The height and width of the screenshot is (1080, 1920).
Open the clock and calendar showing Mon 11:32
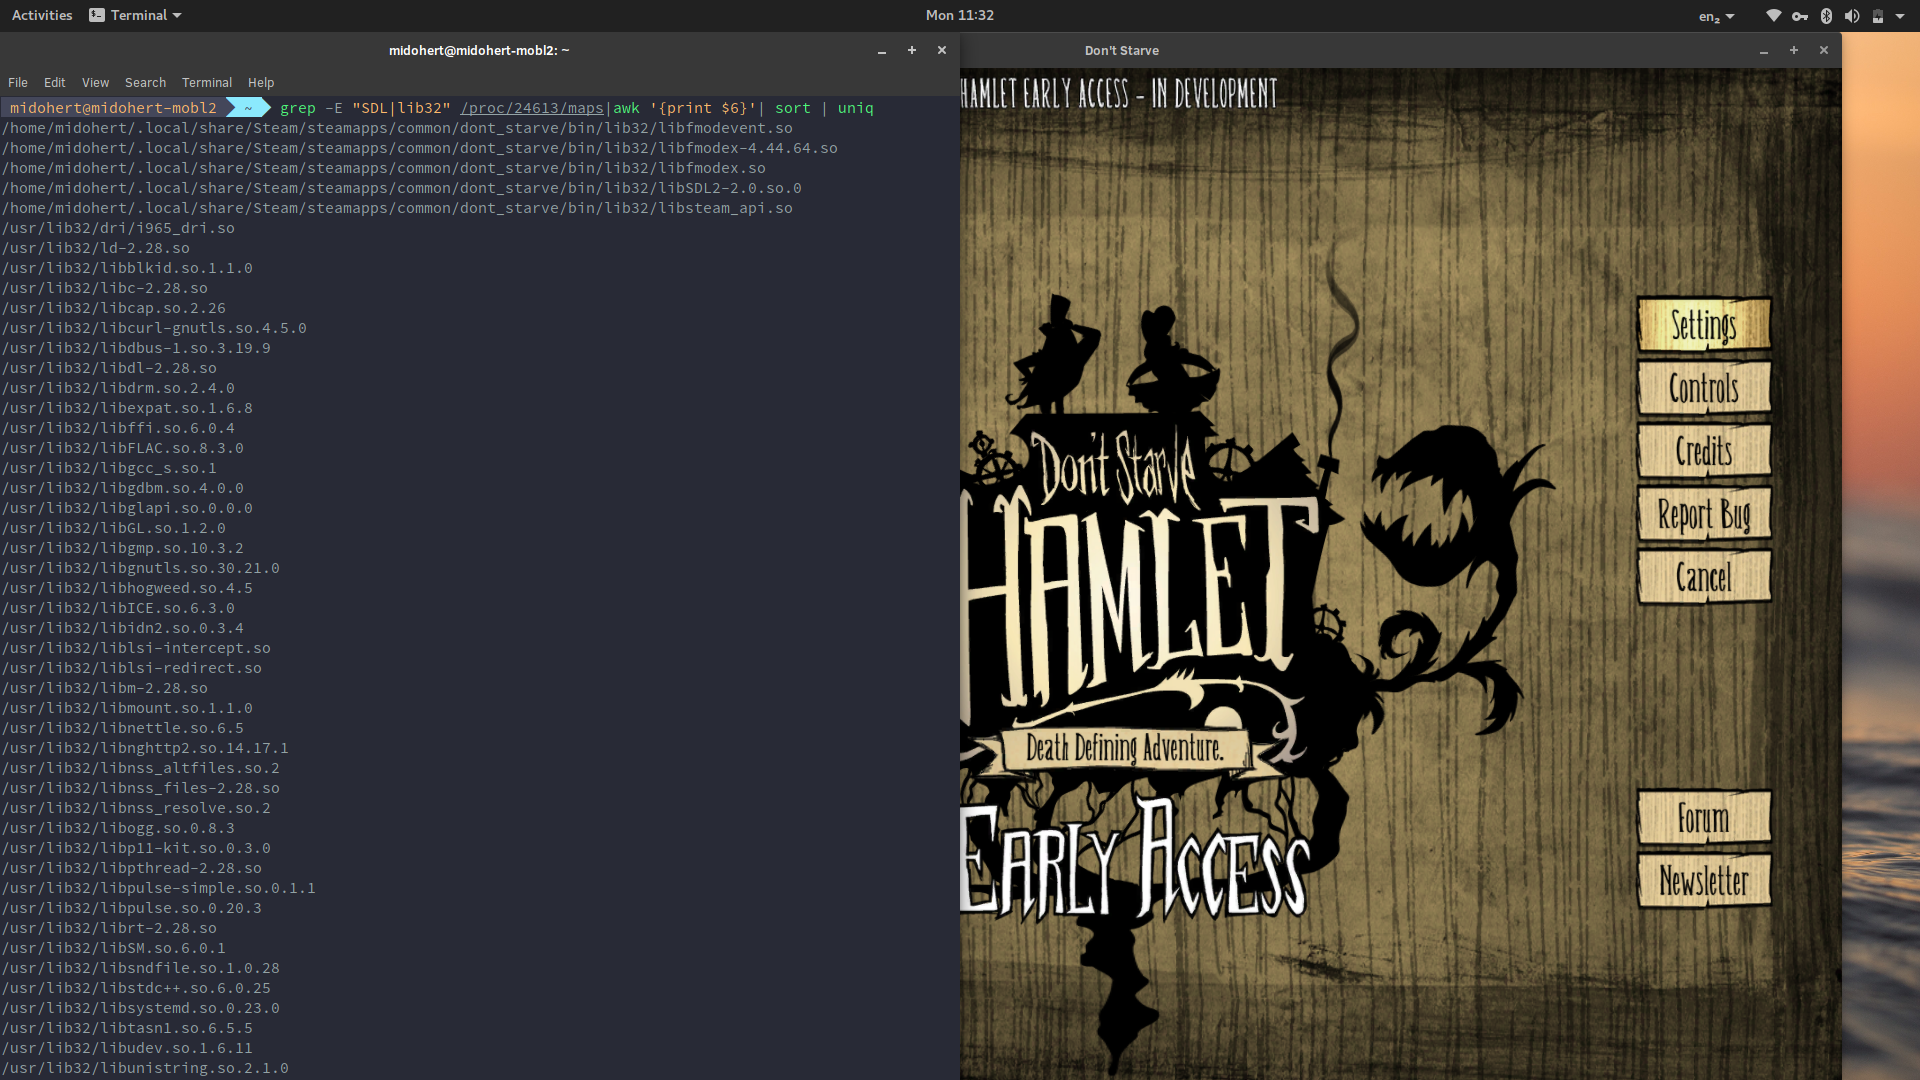[959, 15]
